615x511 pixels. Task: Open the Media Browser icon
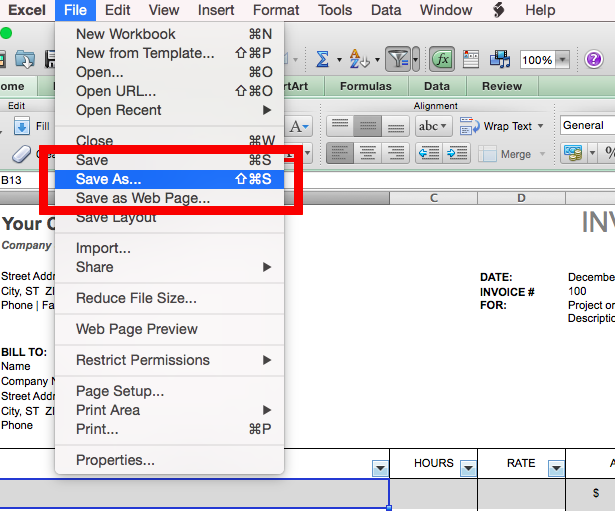pyautogui.click(x=500, y=59)
